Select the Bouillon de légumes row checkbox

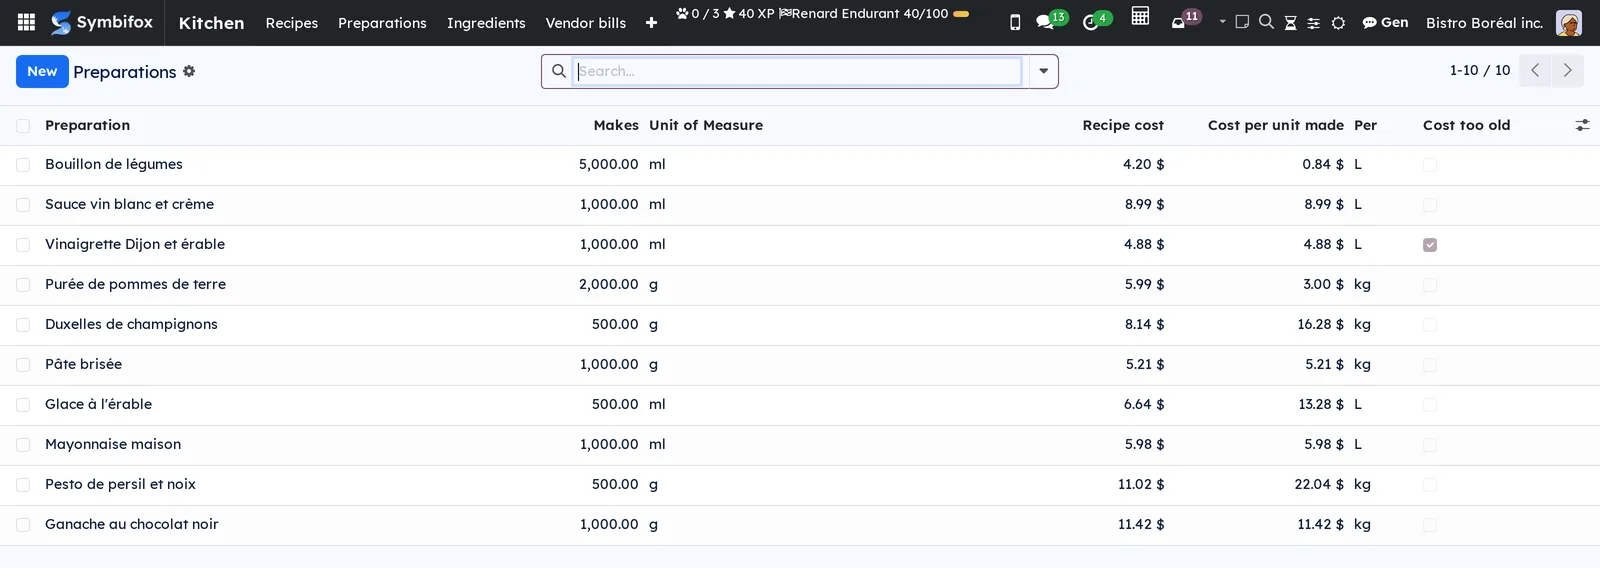[x=23, y=165]
